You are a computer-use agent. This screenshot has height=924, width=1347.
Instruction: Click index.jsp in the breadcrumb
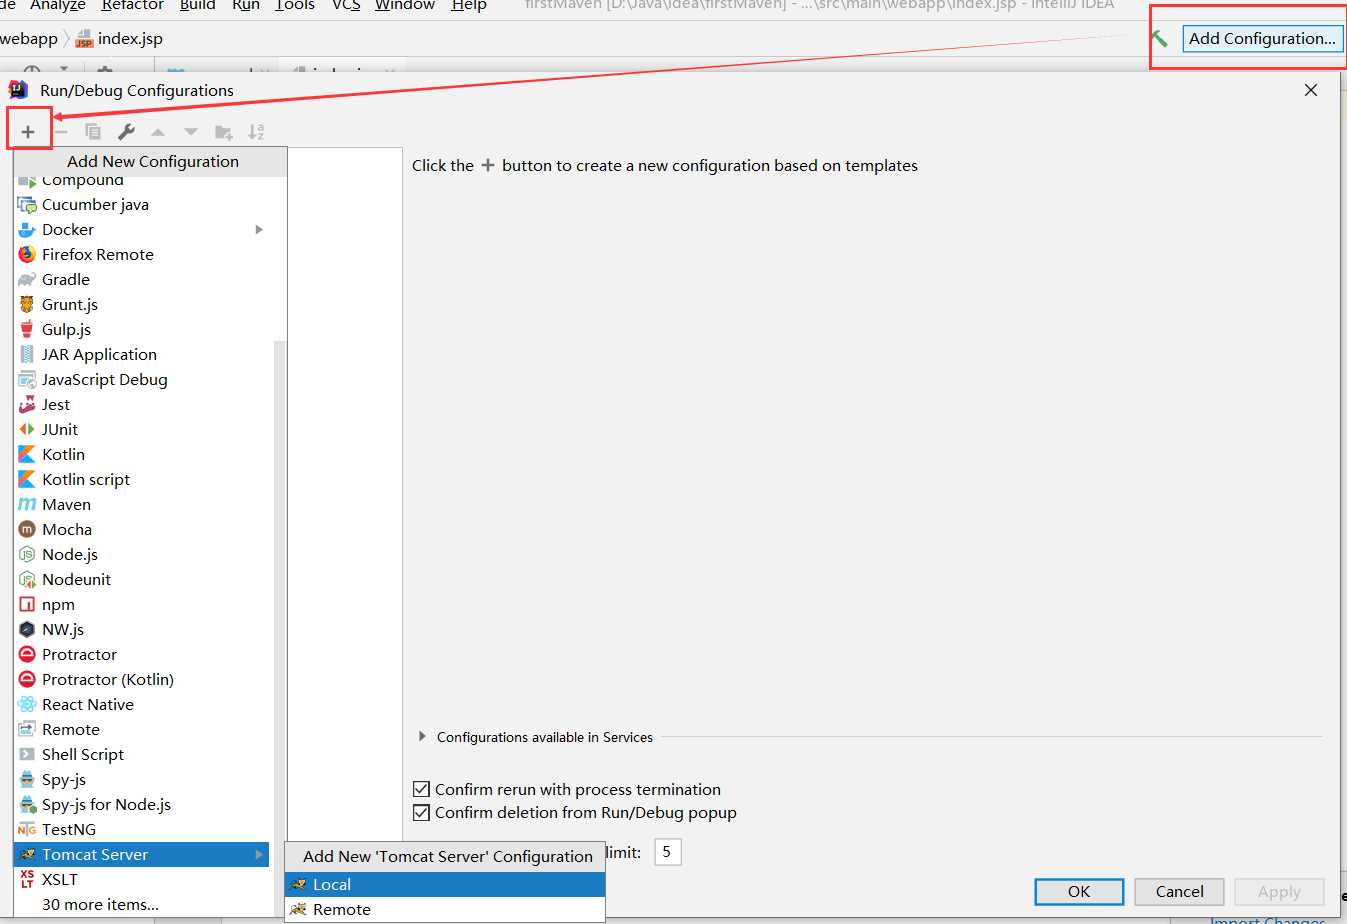point(130,39)
